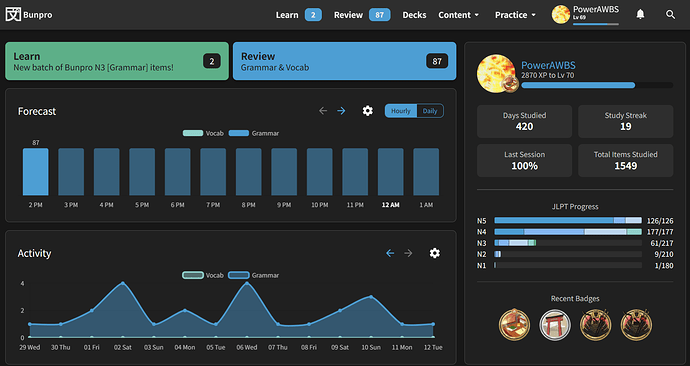Click the 61/217 N3 count
Screen dimensions: 690x366
(x=662, y=243)
